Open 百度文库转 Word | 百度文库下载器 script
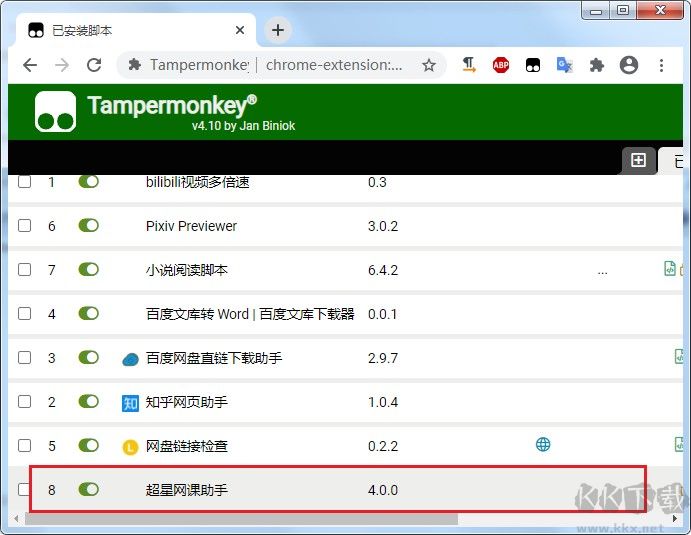This screenshot has width=691, height=535. 250,314
